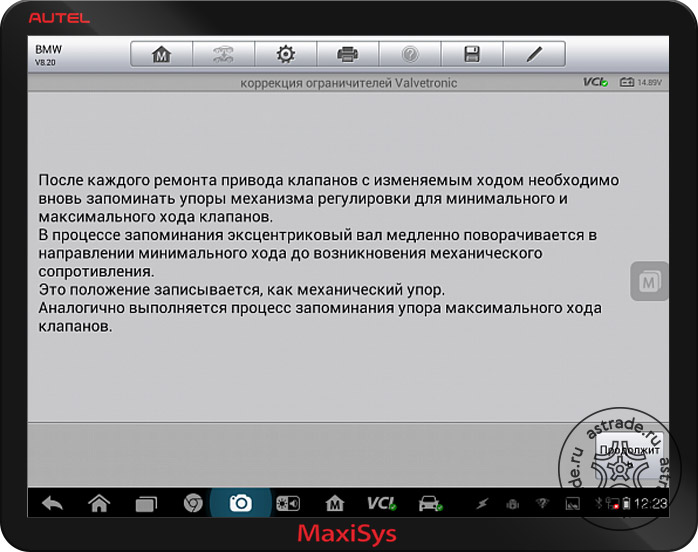This screenshot has height=552, width=698.
Task: Tap the Wi-Fi status icon
Action: (542, 503)
